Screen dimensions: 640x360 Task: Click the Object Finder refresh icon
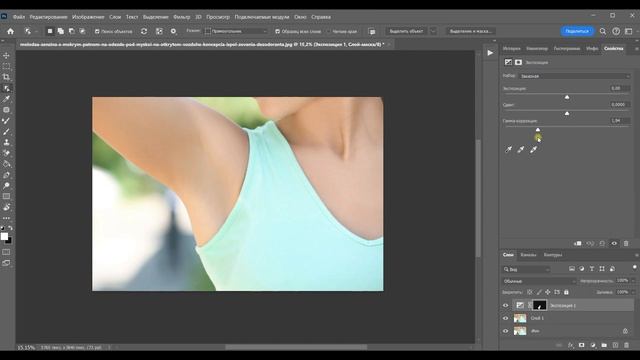point(144,31)
